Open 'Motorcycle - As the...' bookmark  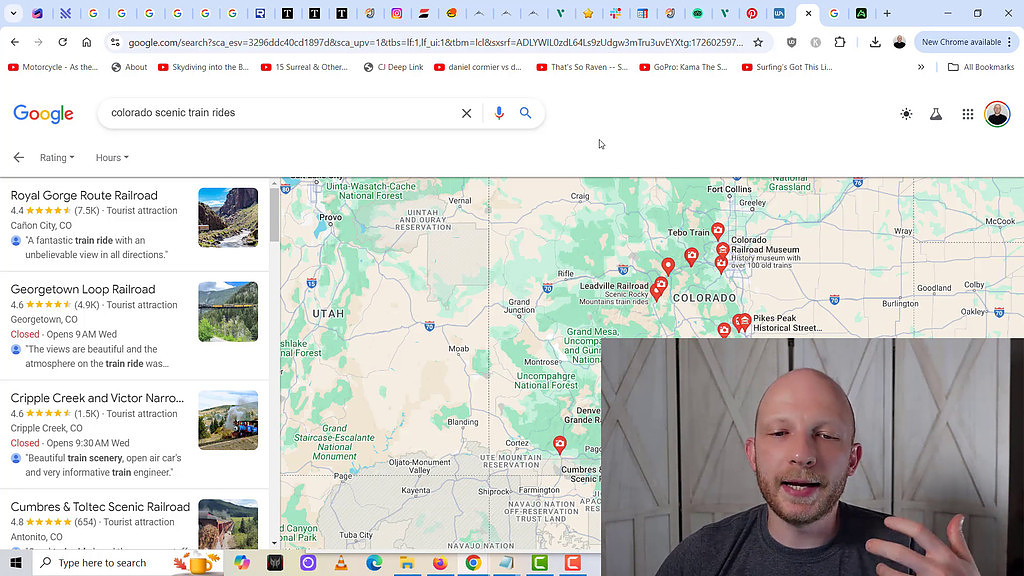click(x=53, y=67)
